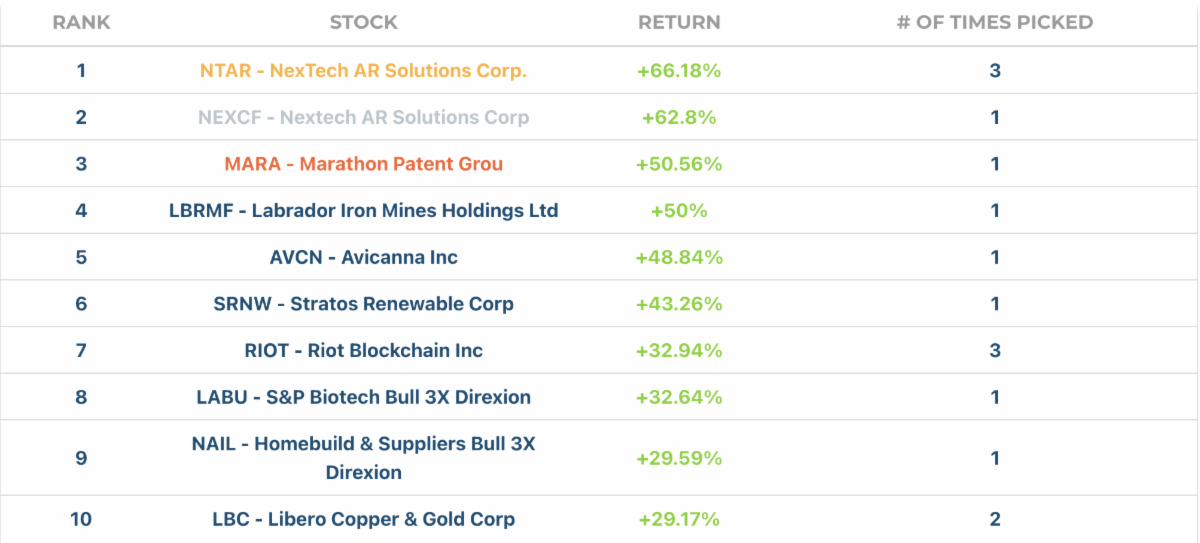Click AVCN Avicanna Inc stock name
This screenshot has height=543, width=1200.
point(363,257)
